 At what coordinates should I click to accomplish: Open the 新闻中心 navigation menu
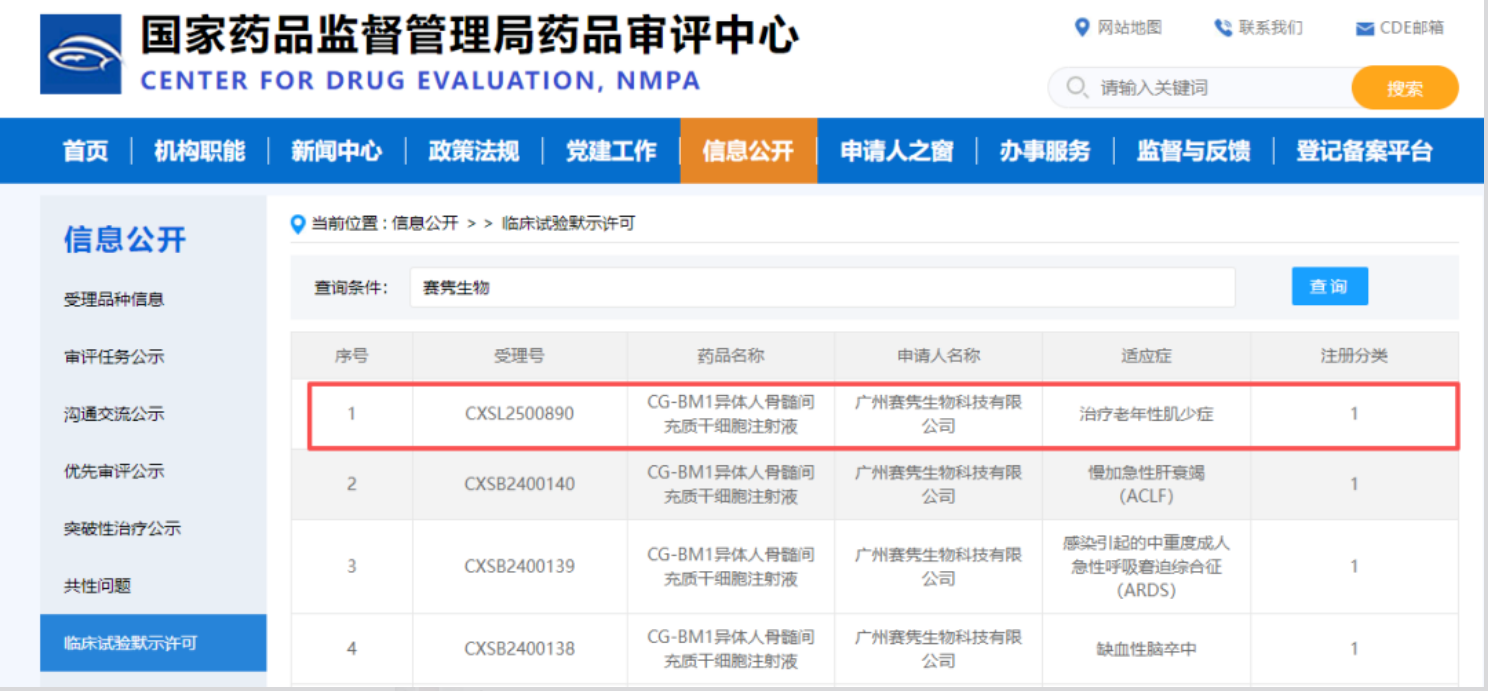[336, 151]
